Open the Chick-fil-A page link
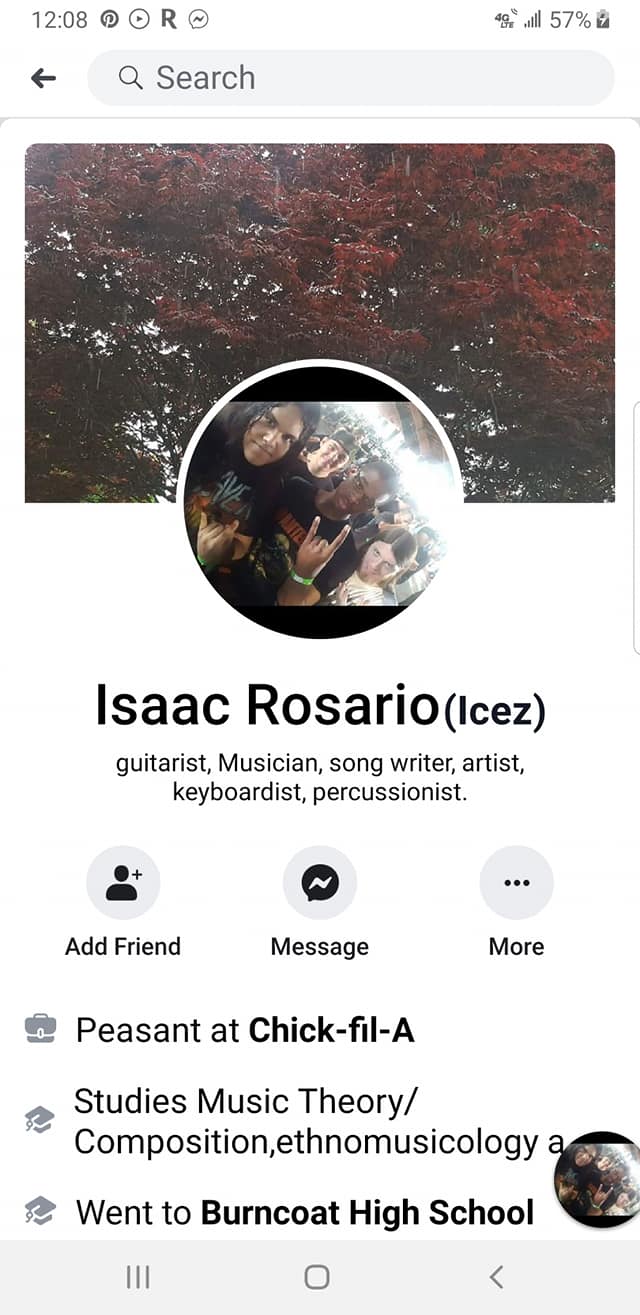This screenshot has height=1315, width=640. [x=331, y=1029]
